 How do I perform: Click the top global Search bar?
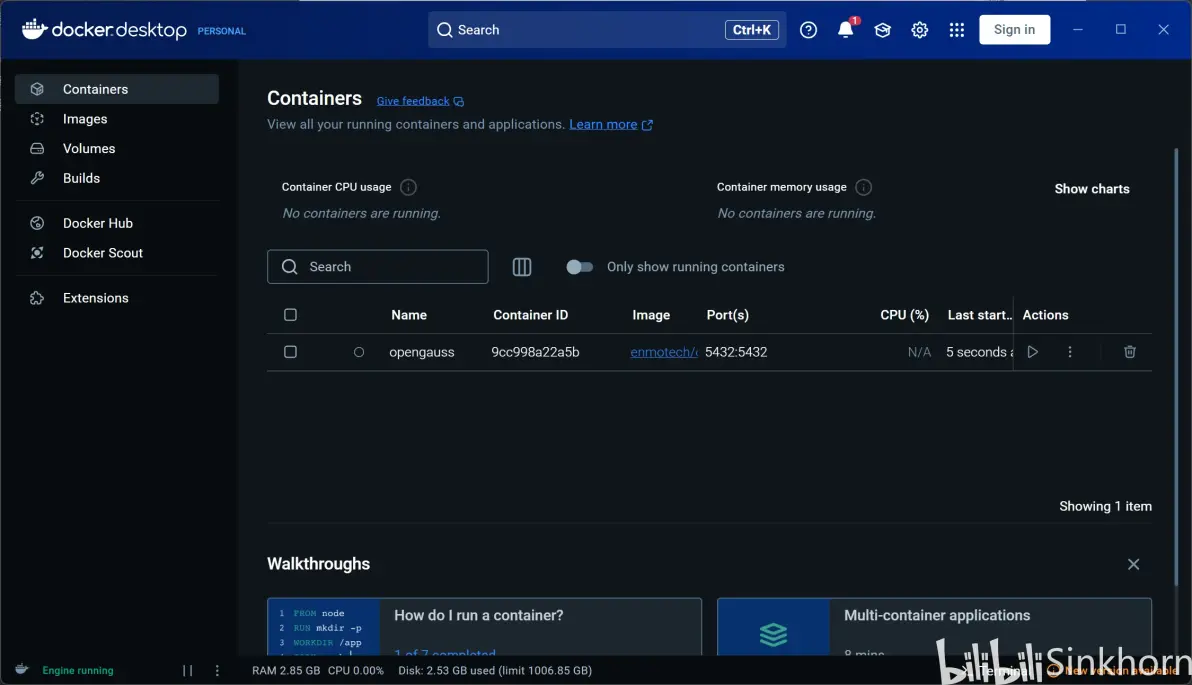(607, 30)
